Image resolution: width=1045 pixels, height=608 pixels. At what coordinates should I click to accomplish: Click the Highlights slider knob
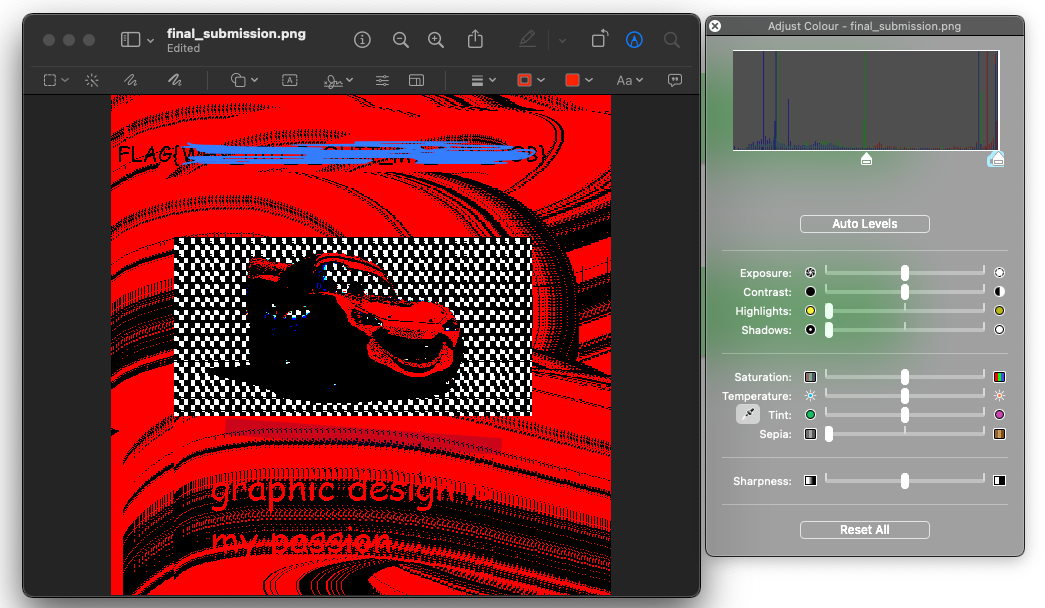[829, 311]
